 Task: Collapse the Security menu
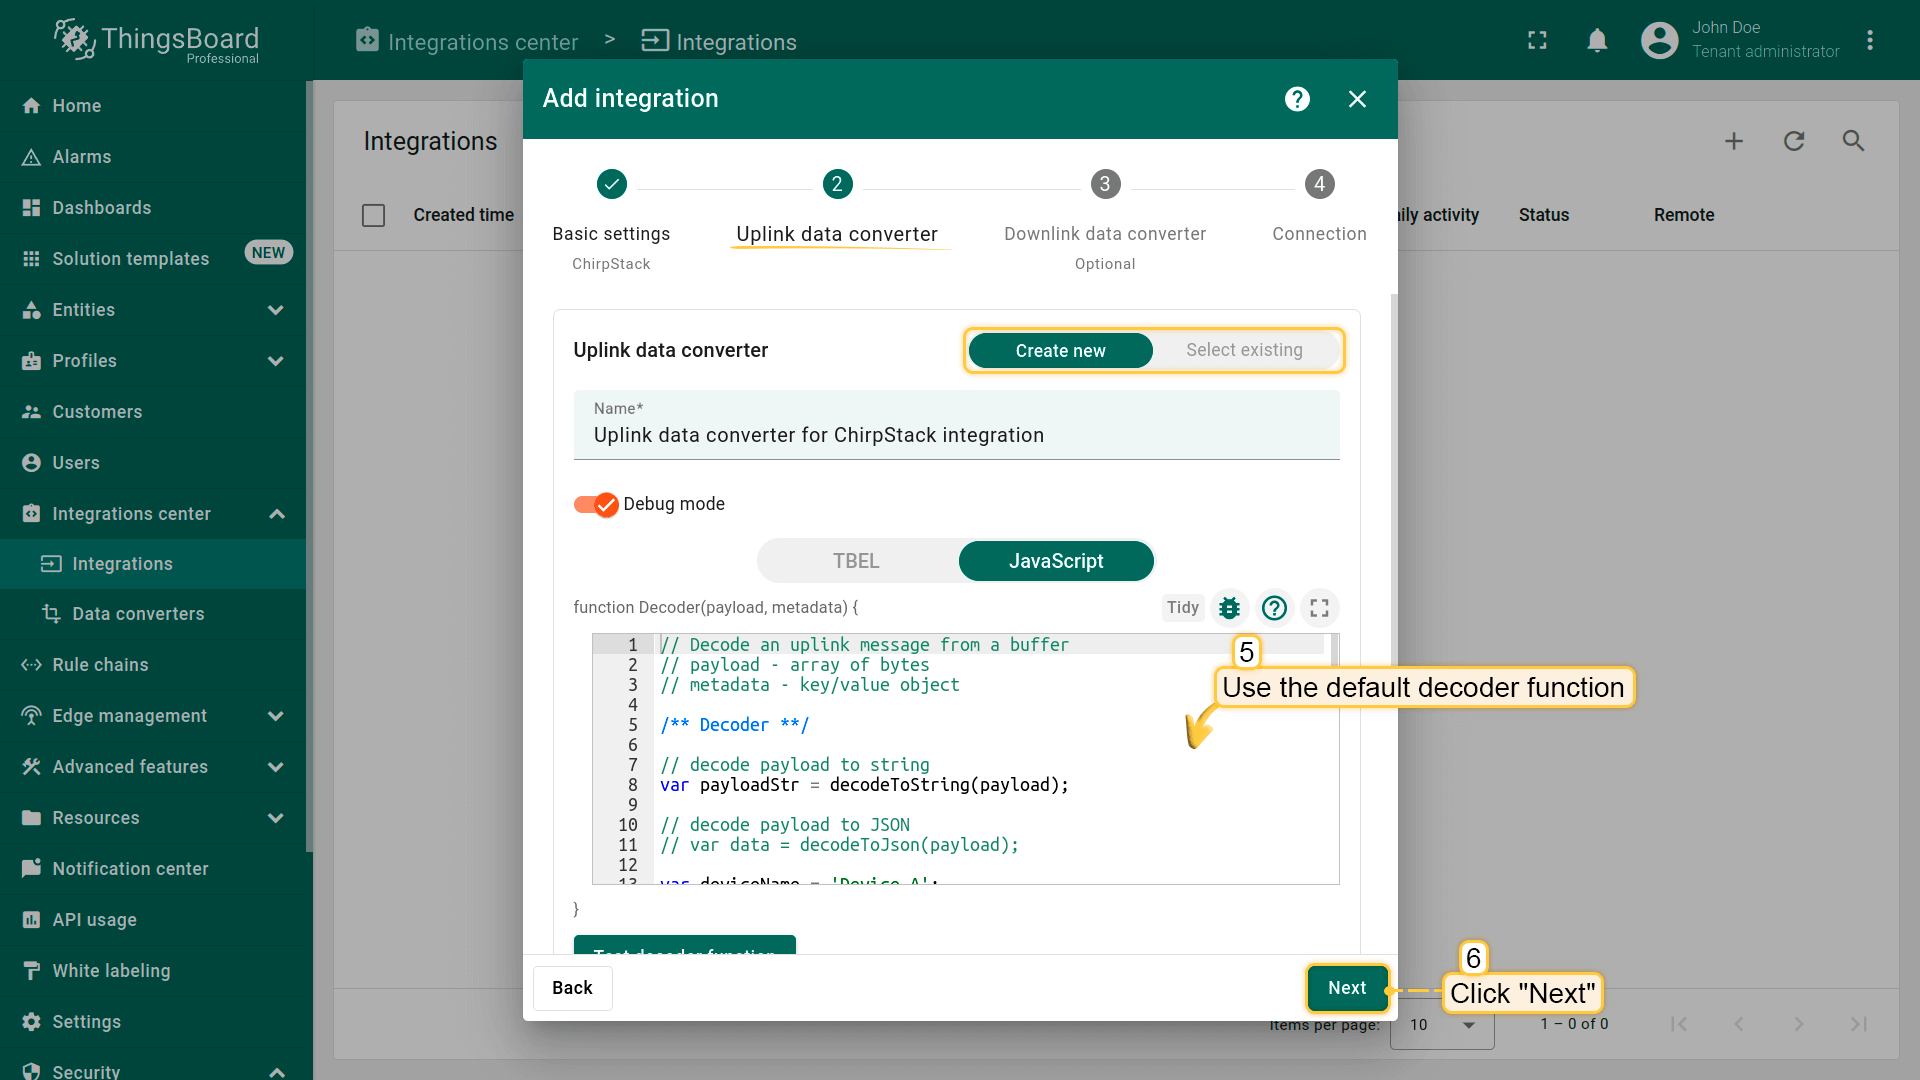click(277, 1071)
